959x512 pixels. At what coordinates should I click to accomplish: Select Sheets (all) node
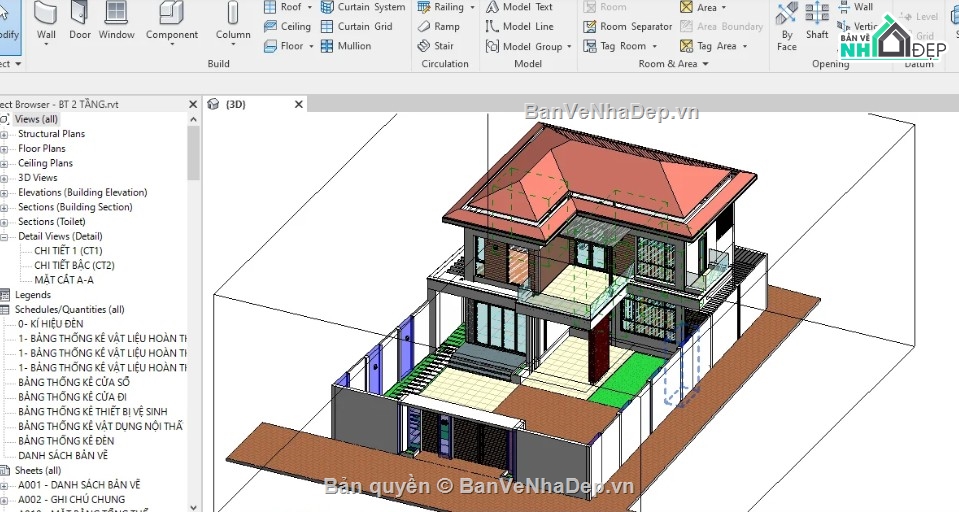tap(38, 470)
